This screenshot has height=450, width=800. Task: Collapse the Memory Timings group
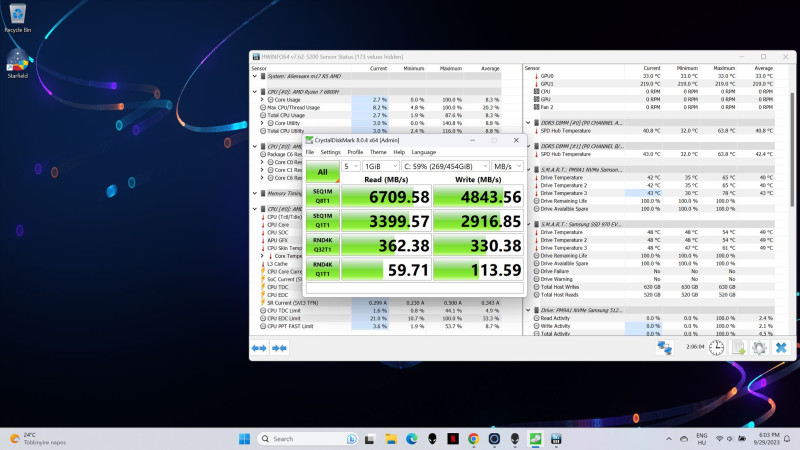tap(255, 193)
